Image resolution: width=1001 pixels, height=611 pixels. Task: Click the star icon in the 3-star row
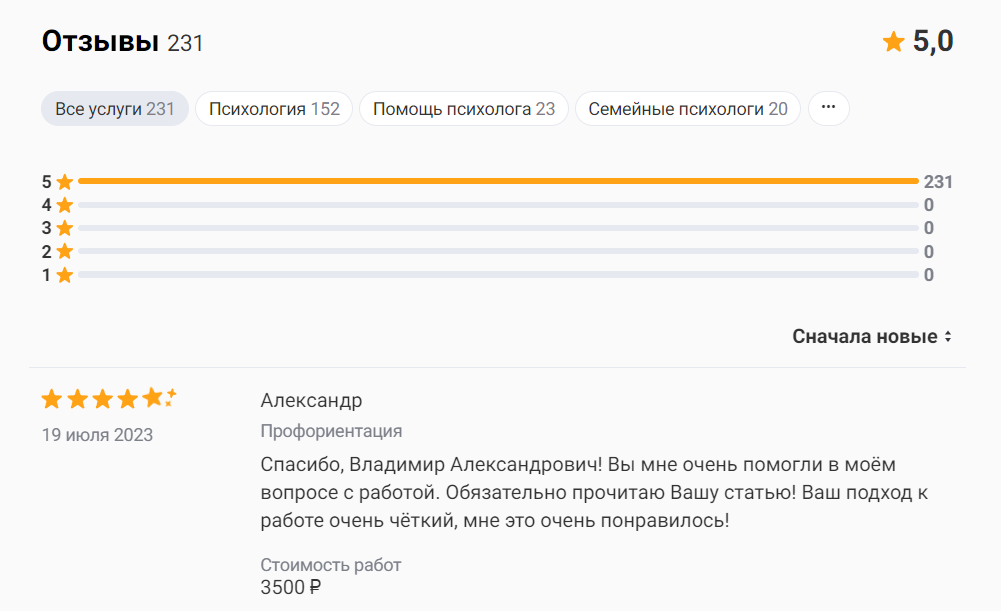point(65,228)
